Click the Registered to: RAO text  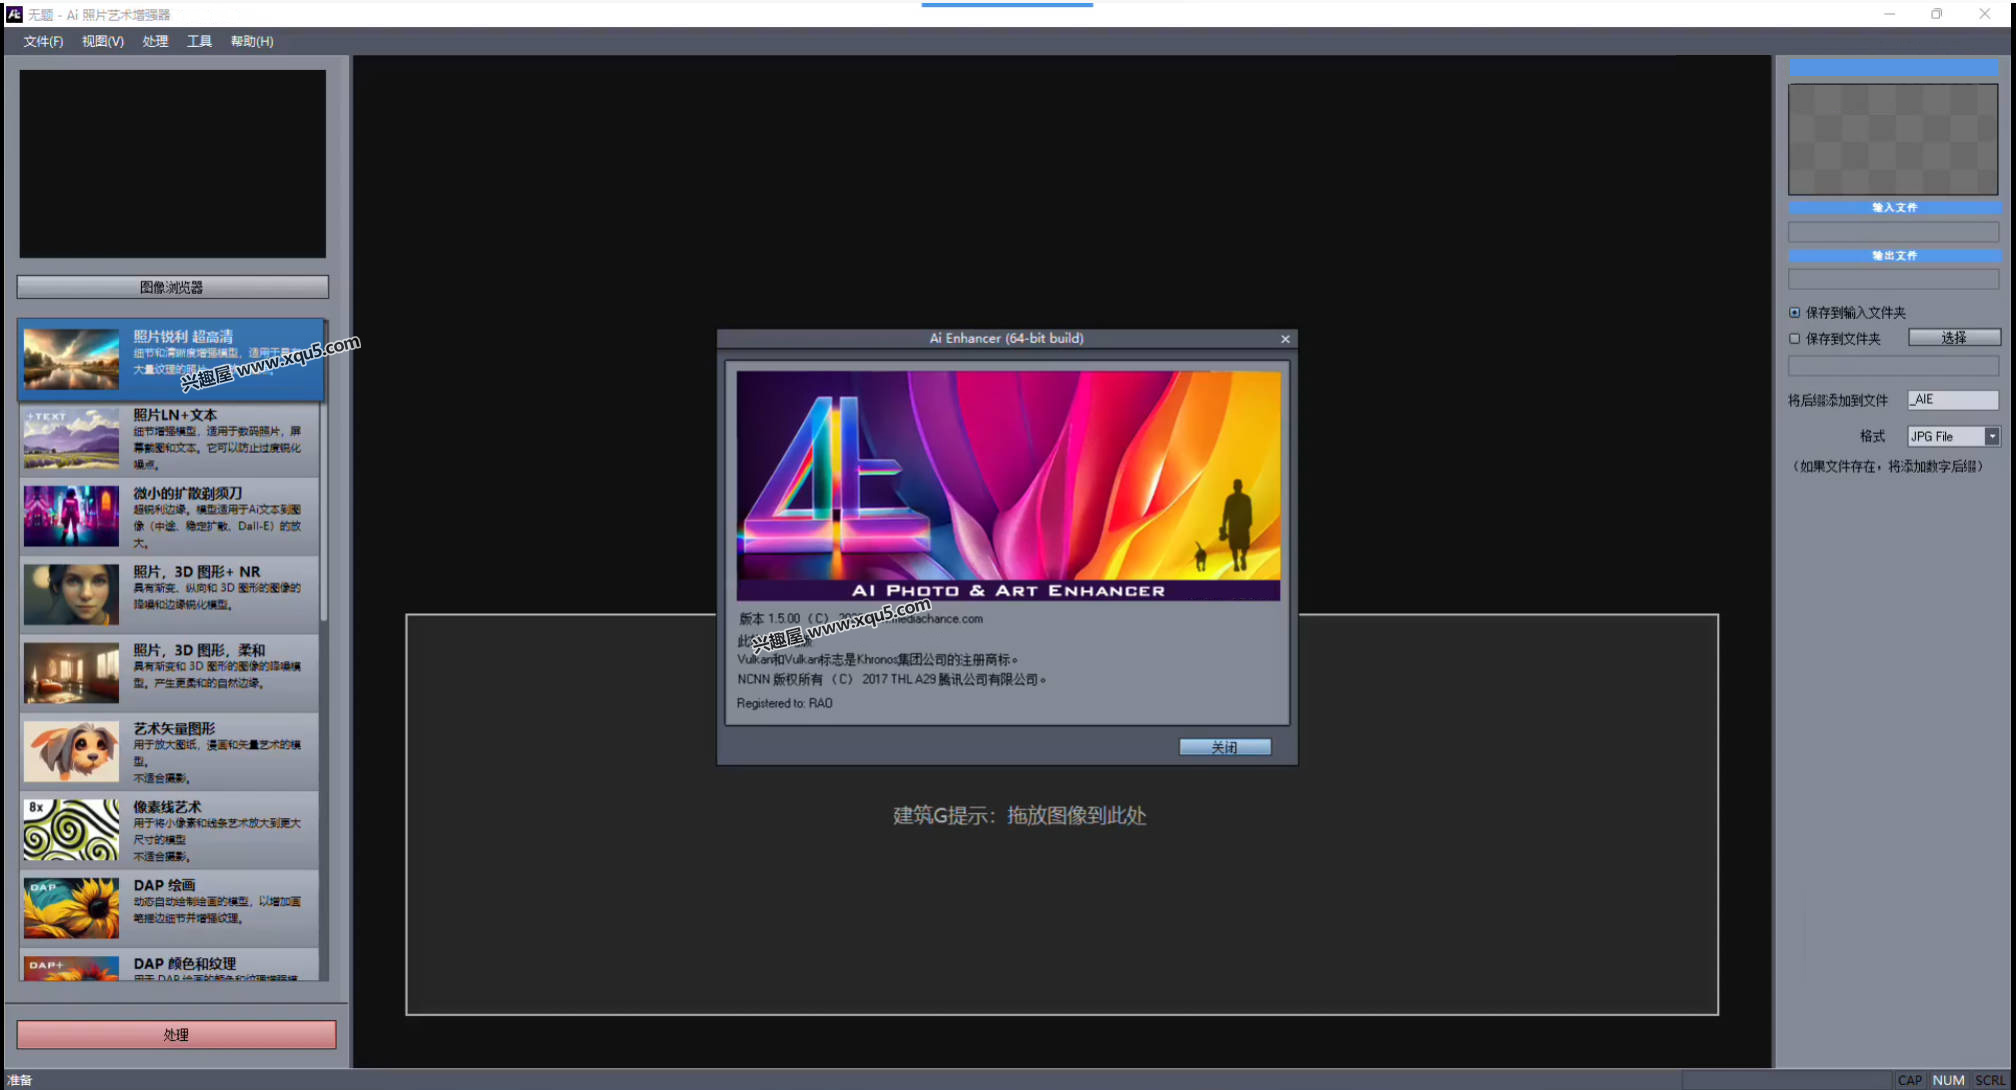tap(784, 703)
